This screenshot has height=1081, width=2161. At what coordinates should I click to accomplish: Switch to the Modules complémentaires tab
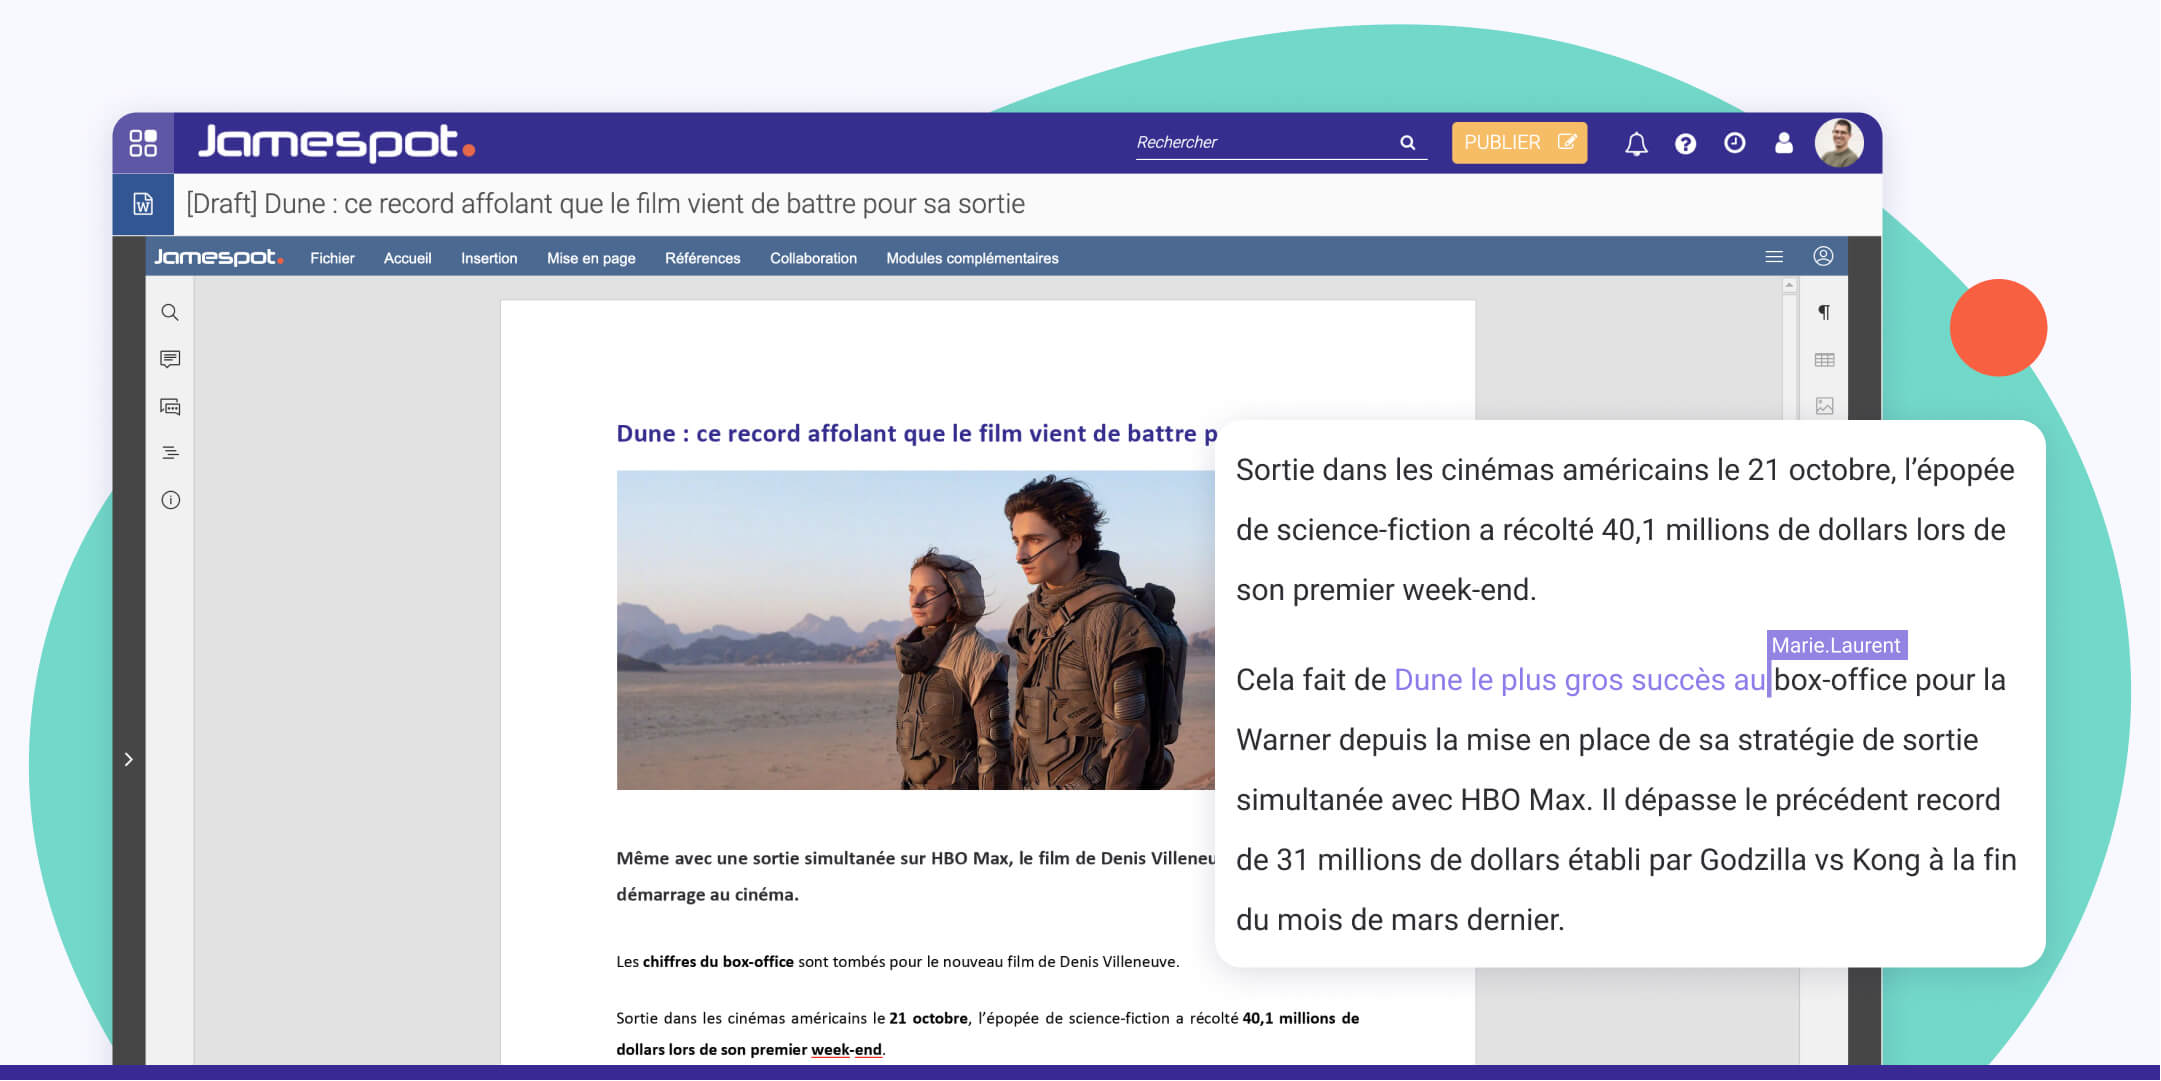972,258
